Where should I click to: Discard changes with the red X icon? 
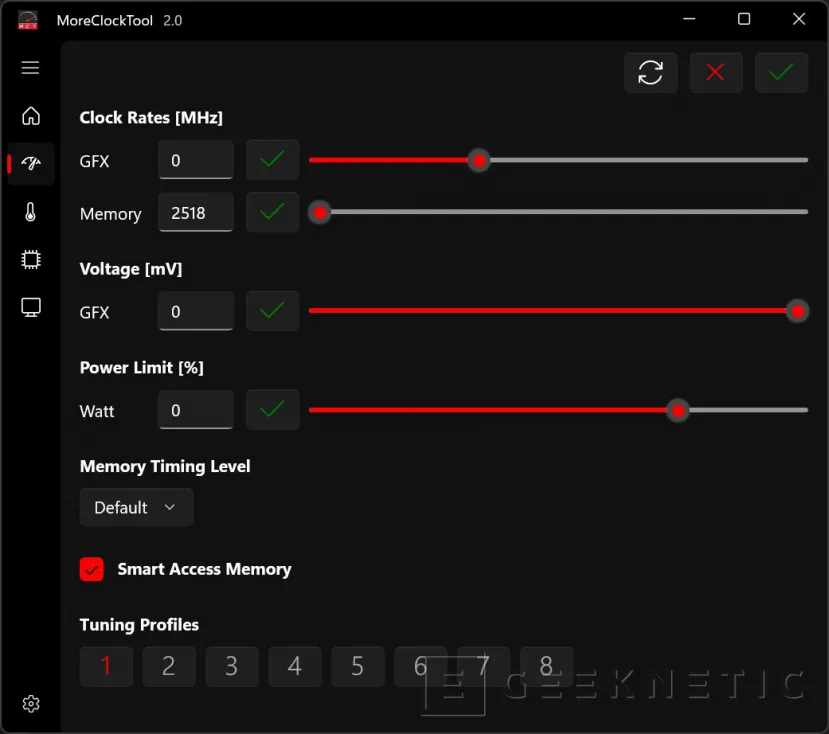(x=716, y=72)
